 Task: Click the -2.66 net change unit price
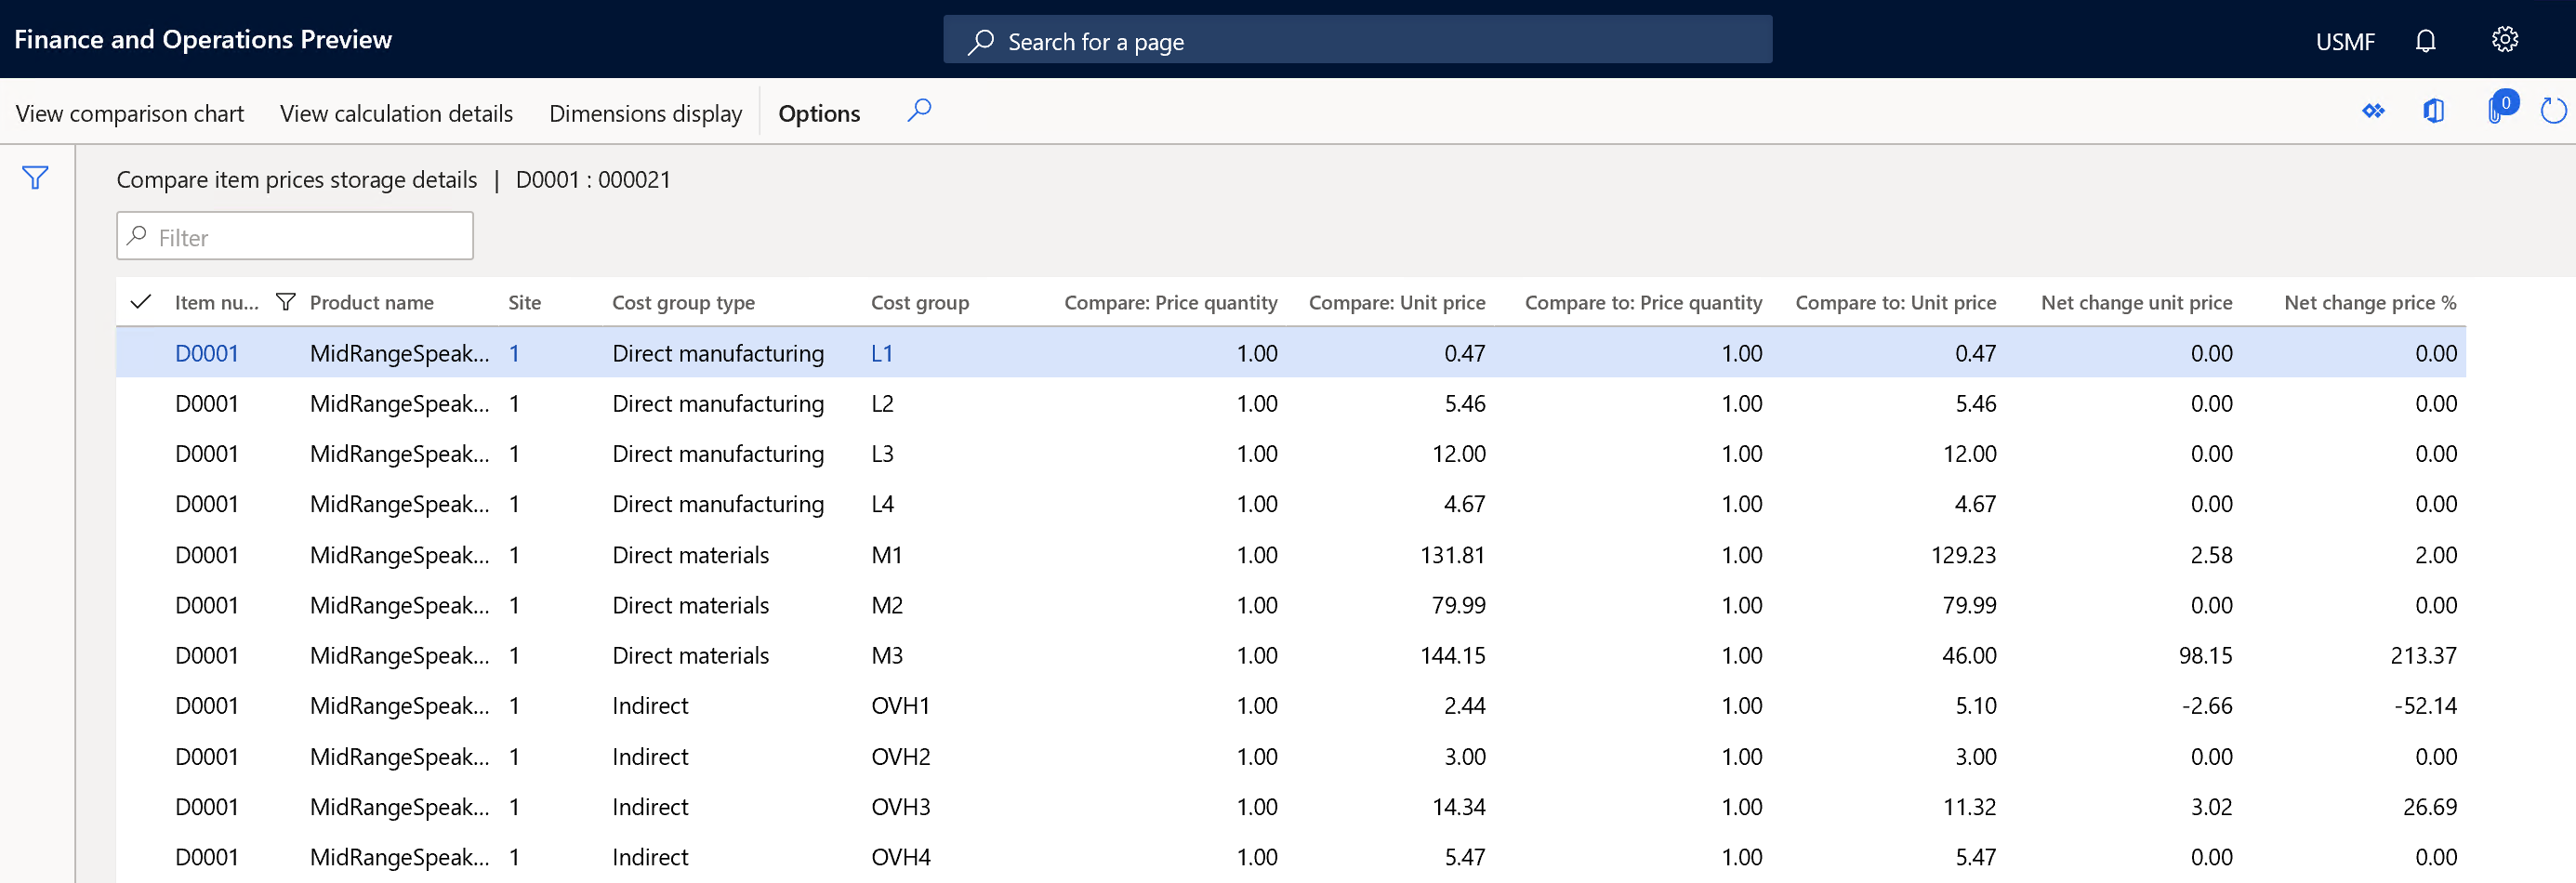click(2207, 705)
